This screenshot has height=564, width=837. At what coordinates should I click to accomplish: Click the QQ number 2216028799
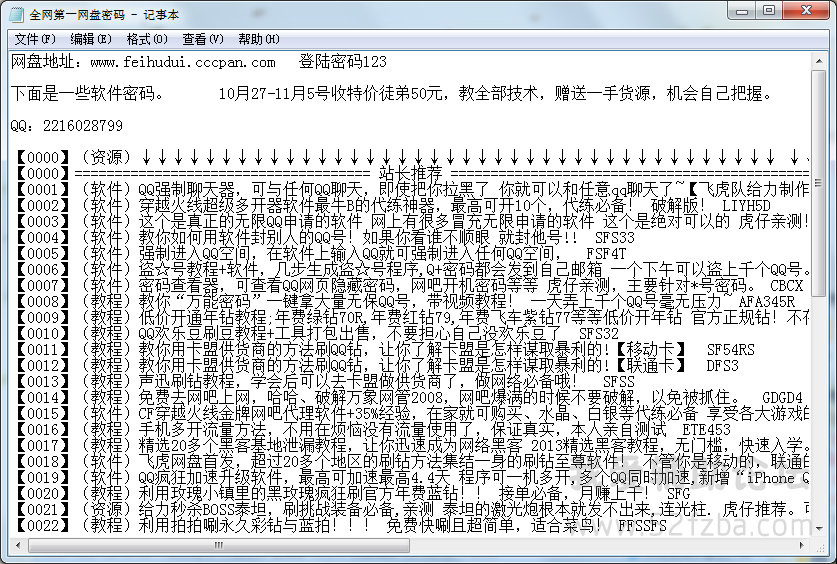pos(83,126)
